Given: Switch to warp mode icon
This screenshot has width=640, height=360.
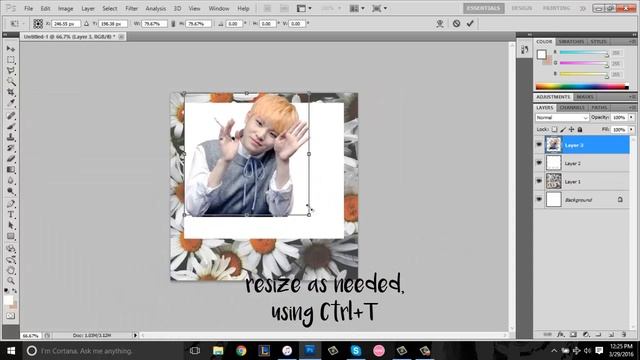Looking at the screenshot, I should point(440,24).
